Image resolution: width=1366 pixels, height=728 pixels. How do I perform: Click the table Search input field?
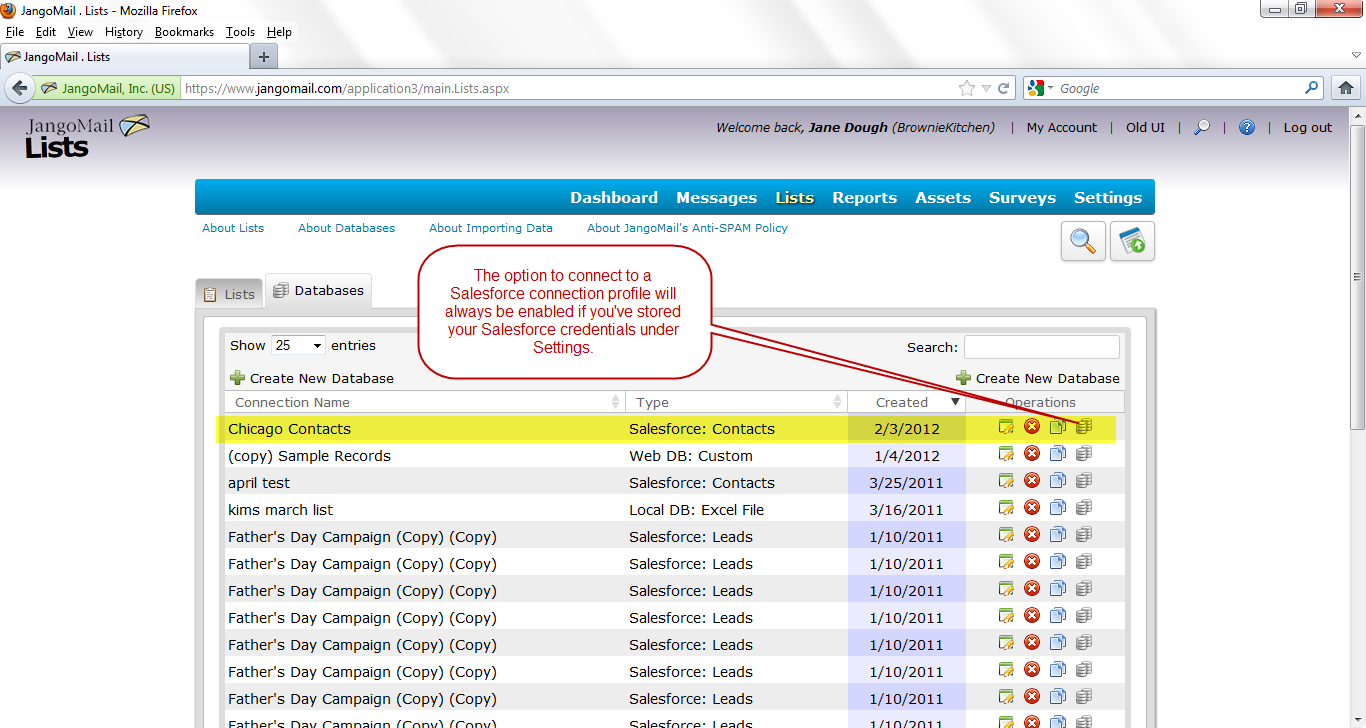coord(1042,347)
